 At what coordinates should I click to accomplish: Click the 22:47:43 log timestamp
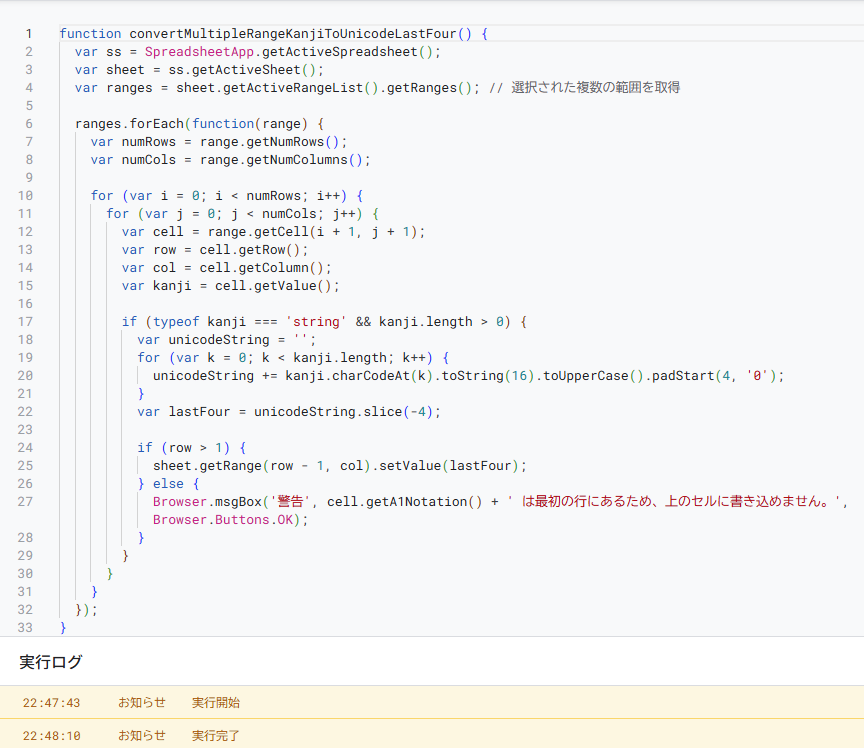pos(51,703)
